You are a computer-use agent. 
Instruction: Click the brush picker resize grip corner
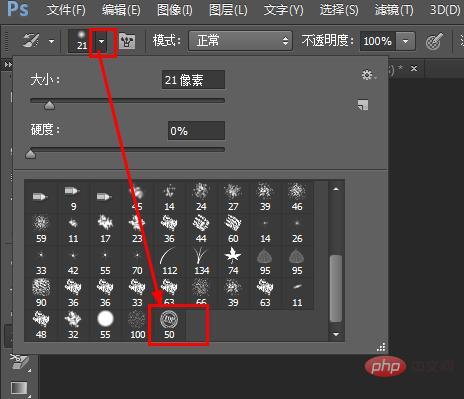coord(381,347)
